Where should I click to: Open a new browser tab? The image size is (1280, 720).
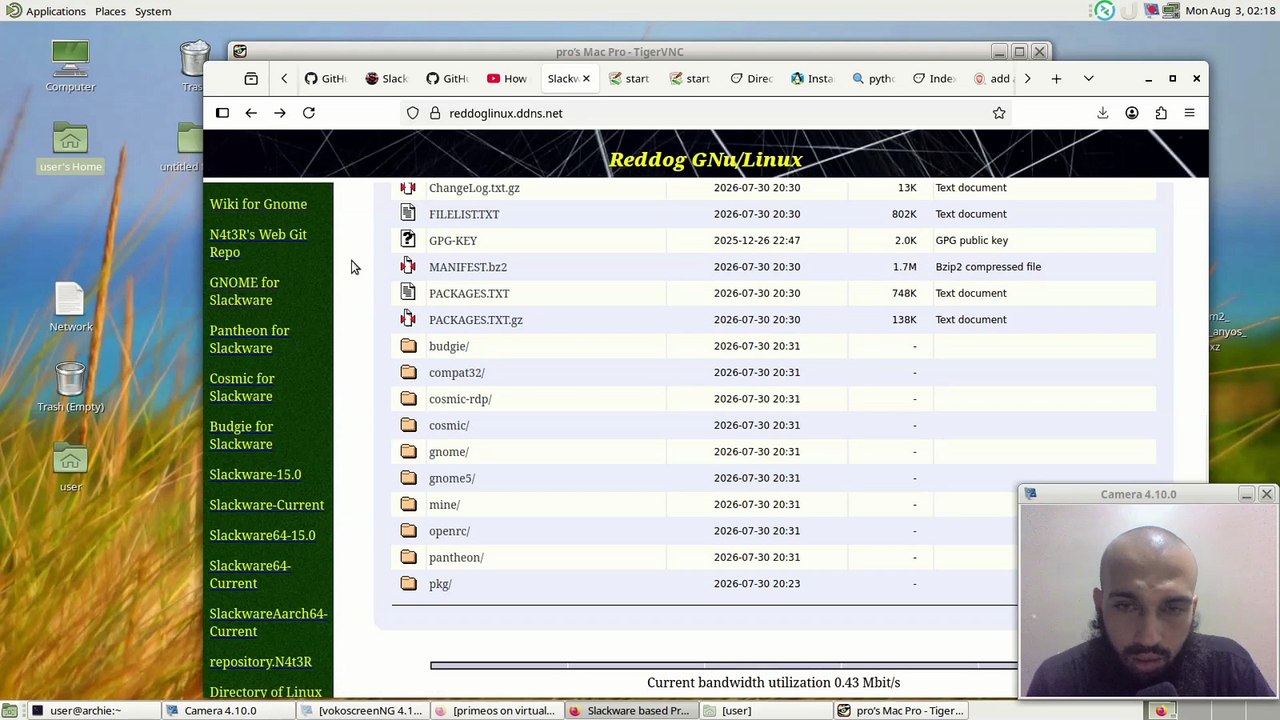[x=1056, y=78]
